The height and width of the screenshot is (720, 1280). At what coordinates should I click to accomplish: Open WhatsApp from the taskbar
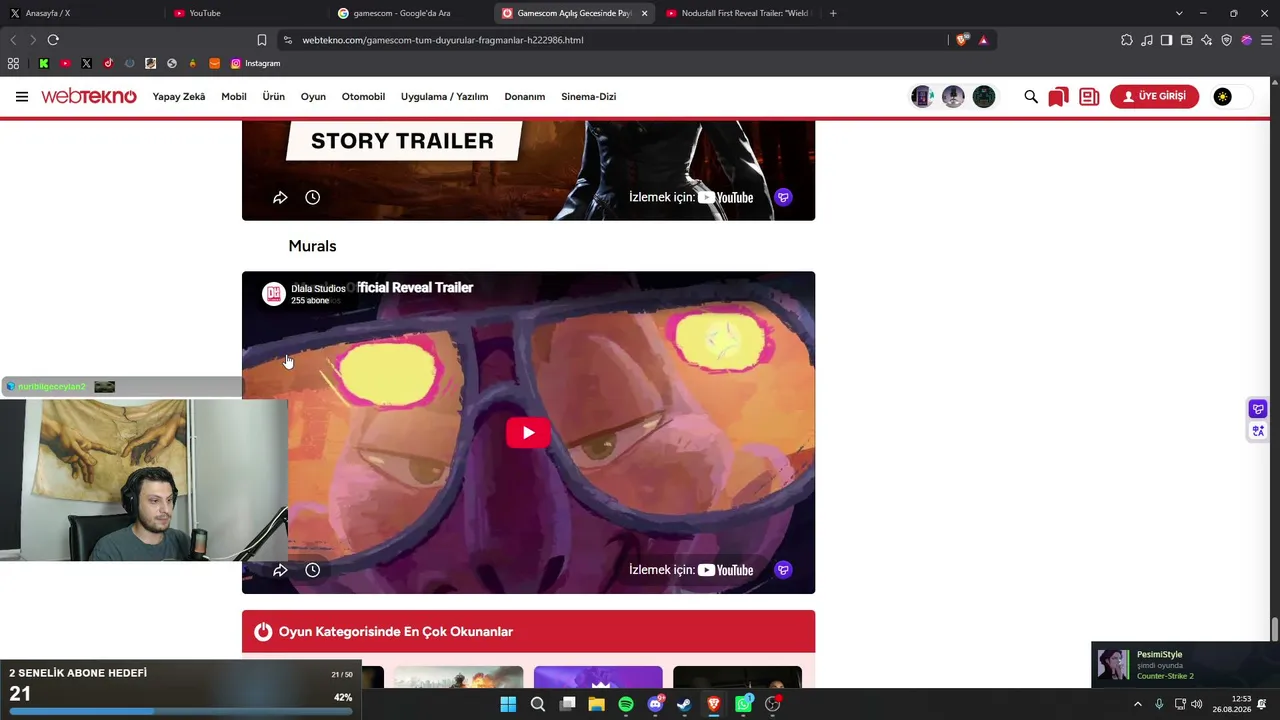tap(743, 704)
